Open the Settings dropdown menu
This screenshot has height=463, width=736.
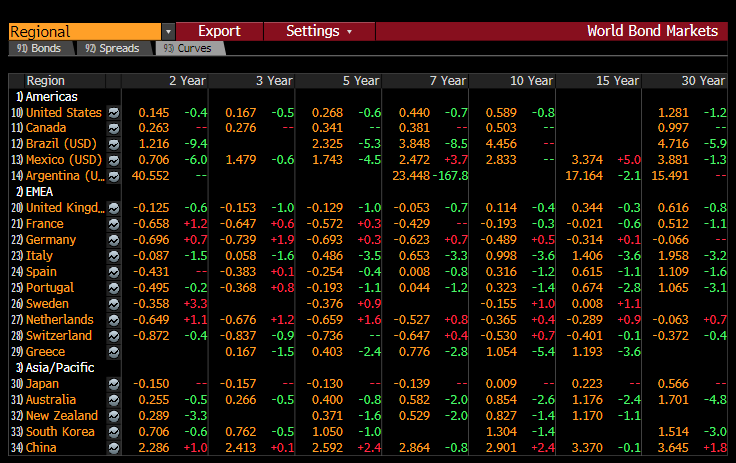320,31
